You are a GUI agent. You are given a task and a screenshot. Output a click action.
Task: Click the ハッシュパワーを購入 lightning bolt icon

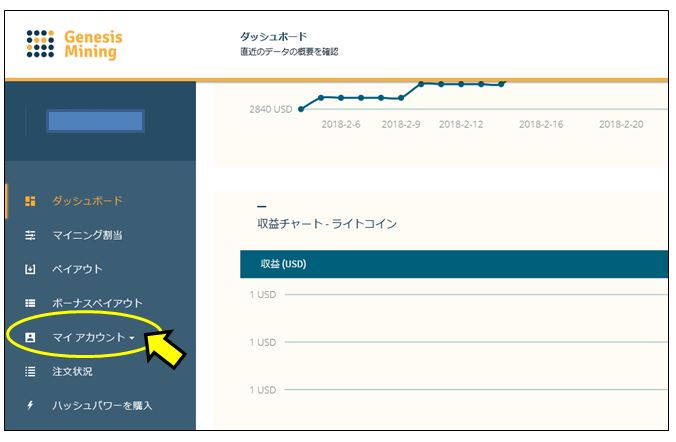(x=30, y=405)
